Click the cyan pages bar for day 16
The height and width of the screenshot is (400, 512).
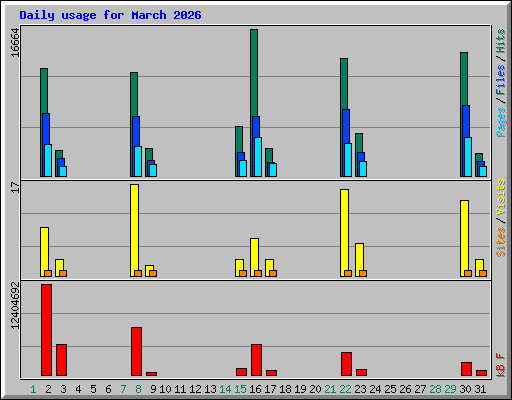(x=258, y=157)
